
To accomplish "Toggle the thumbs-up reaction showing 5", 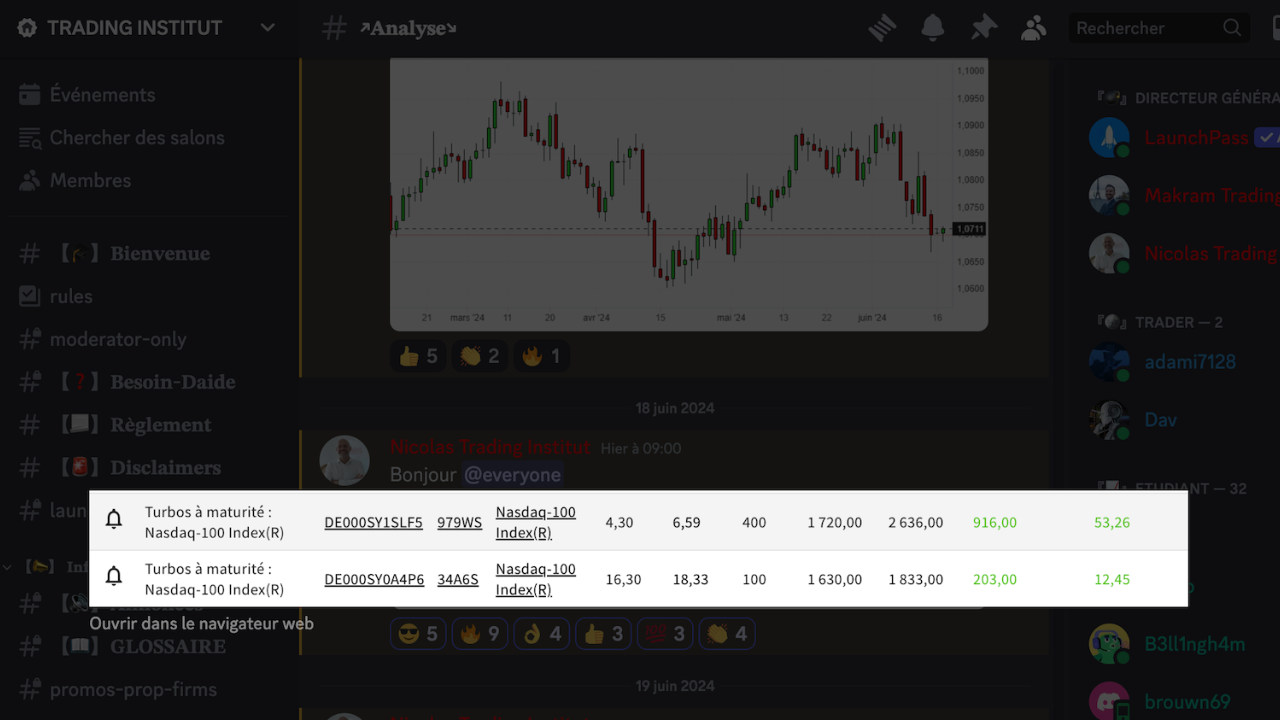I will (x=418, y=356).
